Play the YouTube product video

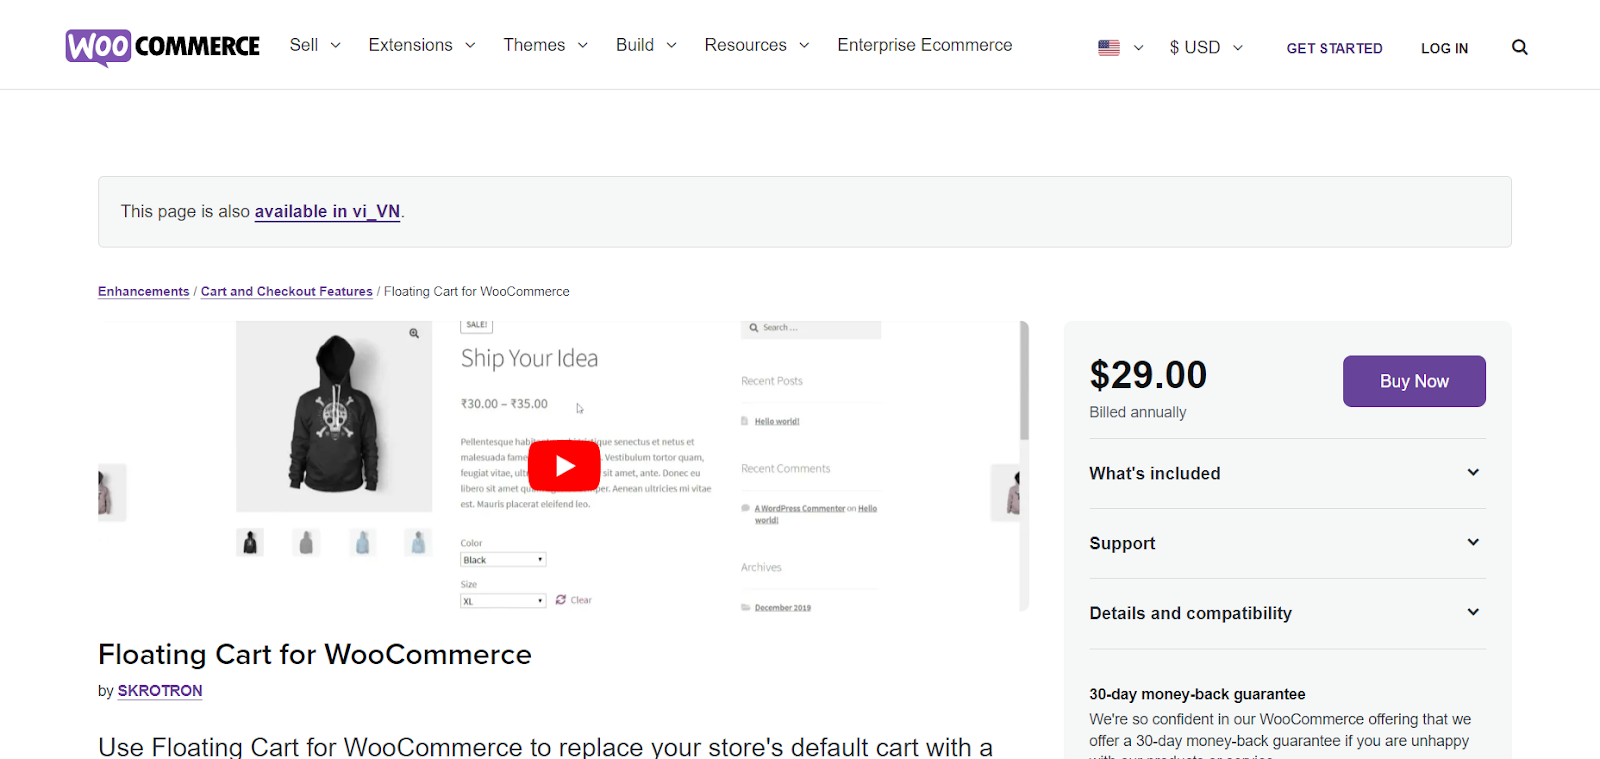click(564, 466)
